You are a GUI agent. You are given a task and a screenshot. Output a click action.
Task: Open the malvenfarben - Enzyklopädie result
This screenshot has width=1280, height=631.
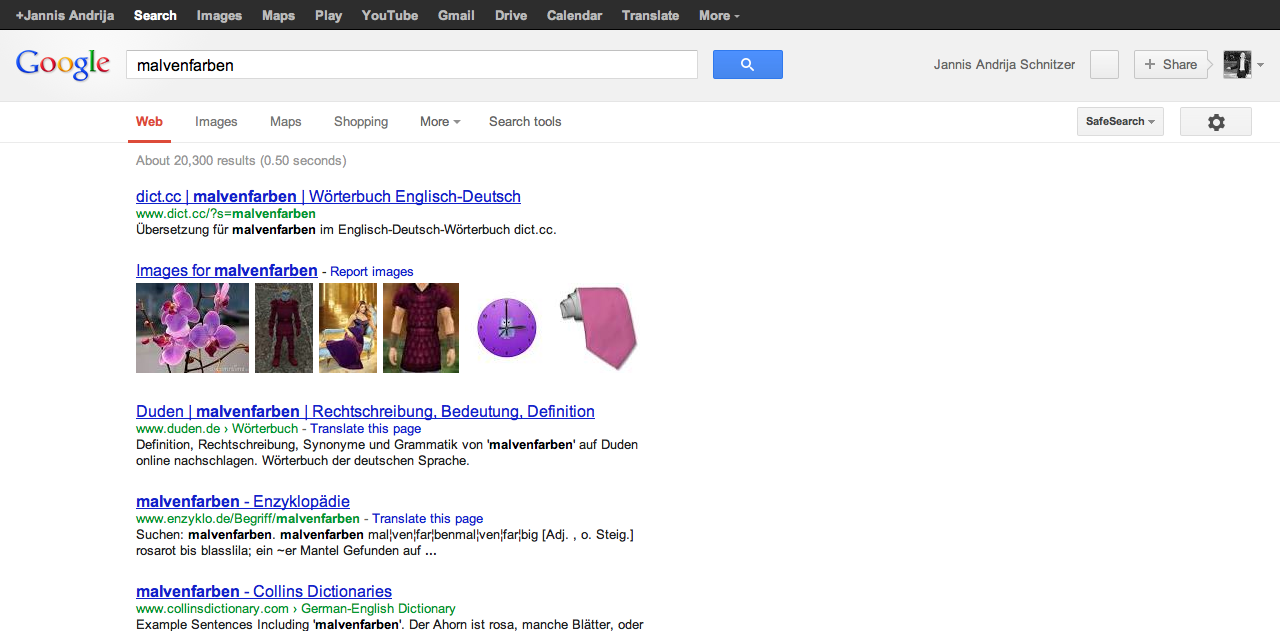pyautogui.click(x=243, y=502)
